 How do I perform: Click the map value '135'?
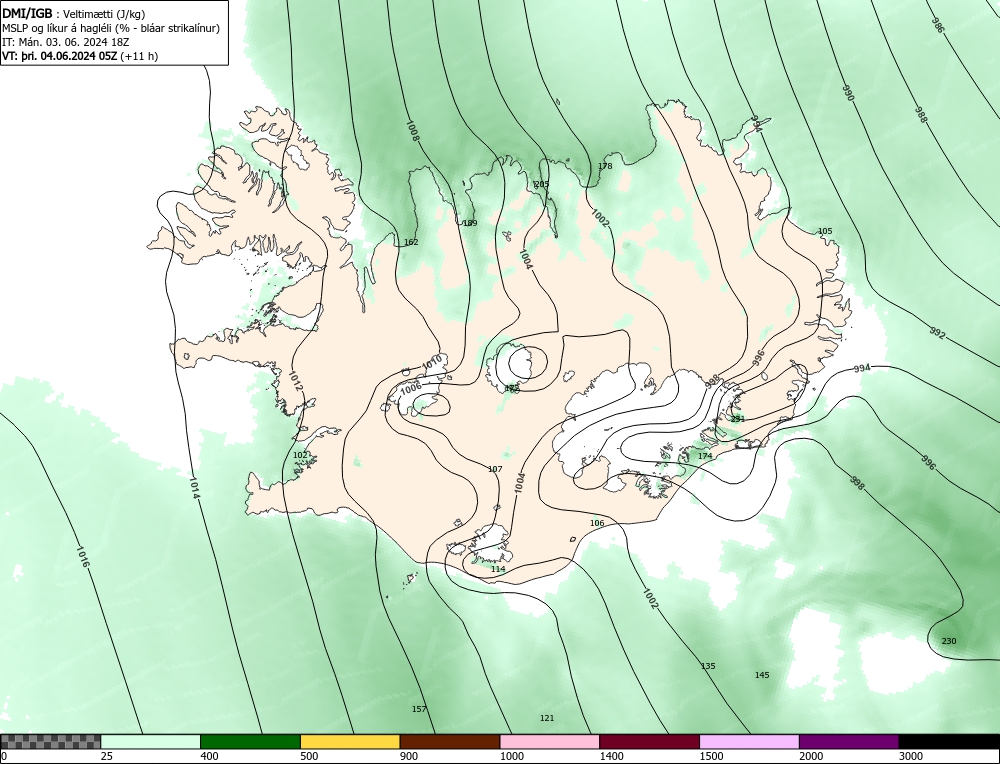pos(708,666)
